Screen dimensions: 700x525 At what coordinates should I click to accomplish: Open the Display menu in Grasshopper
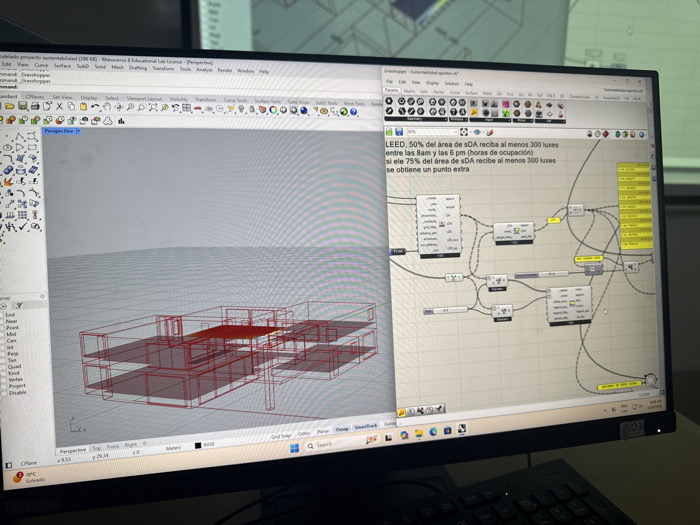432,83
